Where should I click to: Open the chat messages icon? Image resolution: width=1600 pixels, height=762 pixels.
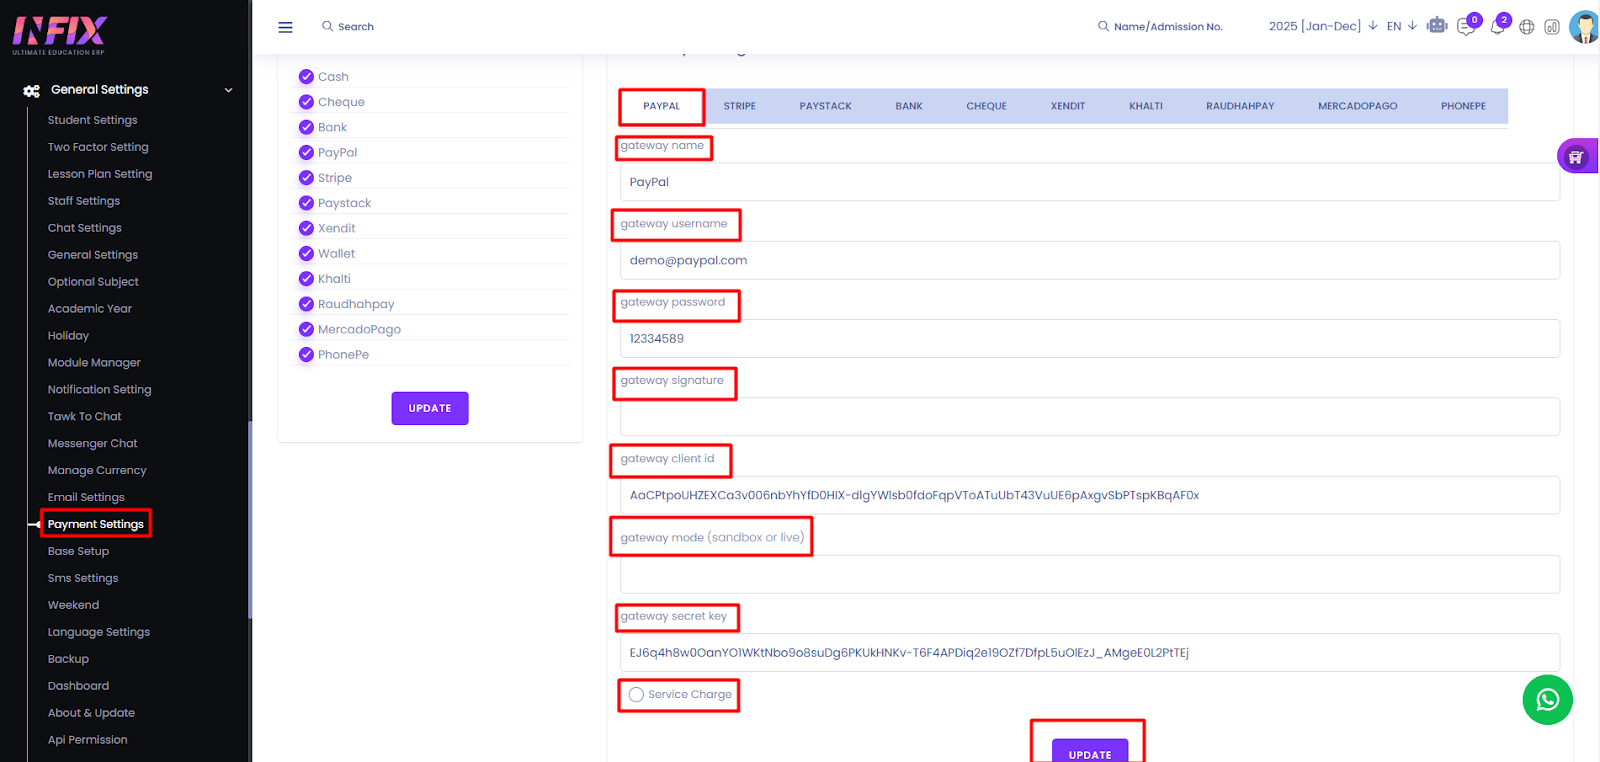(1466, 27)
